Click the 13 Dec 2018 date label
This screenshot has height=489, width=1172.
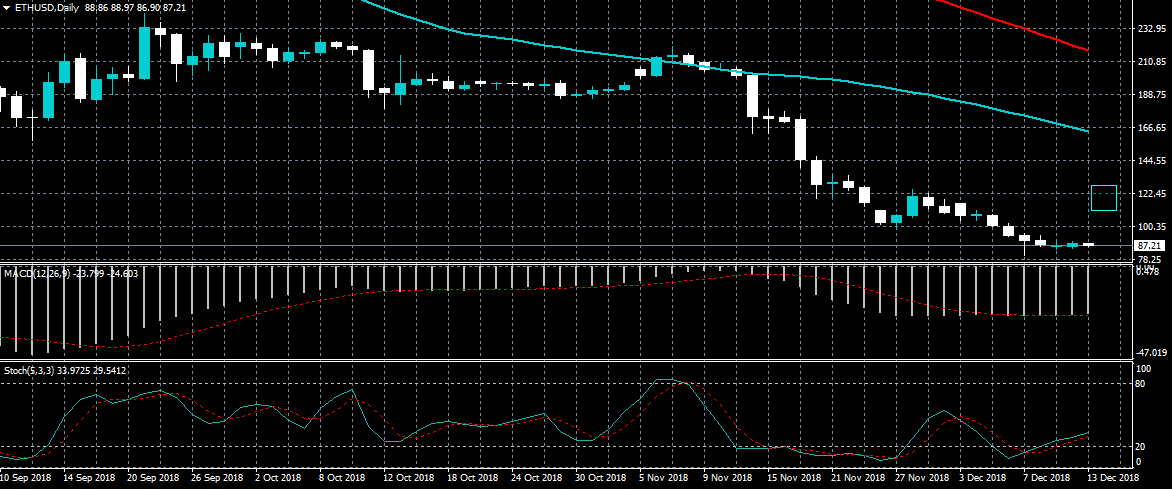click(1111, 479)
